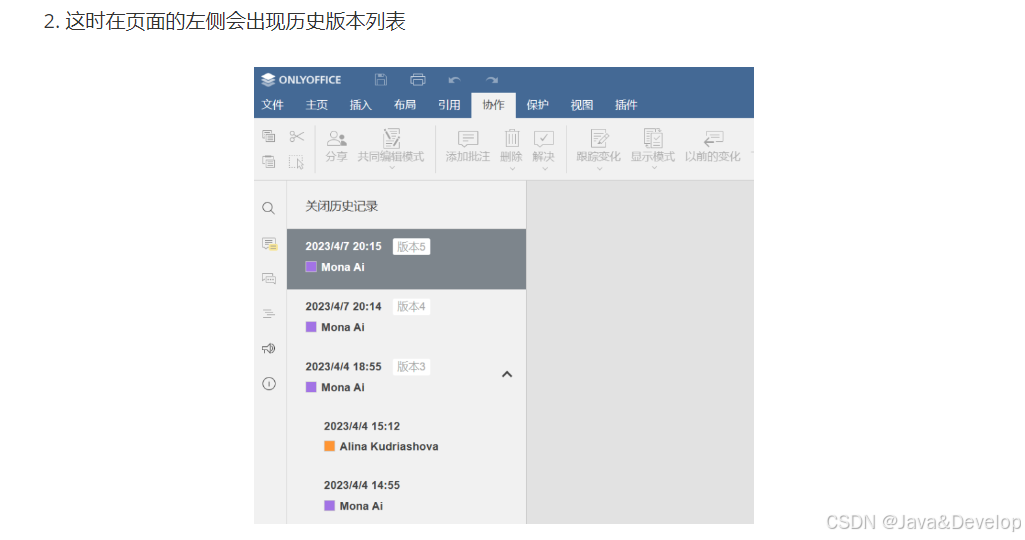Click the 版本5 version badge
Screen dimensions: 1025x540
pyautogui.click(x=411, y=247)
